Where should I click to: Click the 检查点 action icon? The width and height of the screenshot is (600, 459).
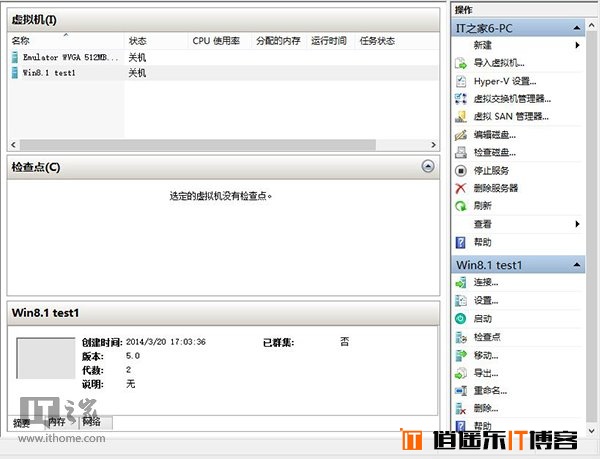tap(461, 337)
